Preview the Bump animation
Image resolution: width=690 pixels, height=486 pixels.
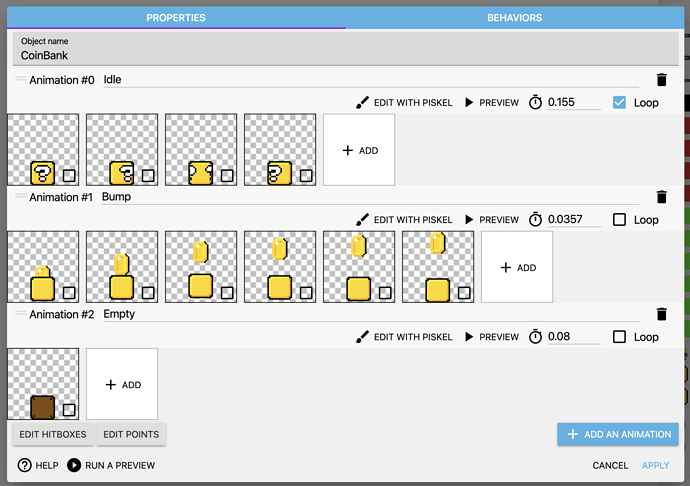pyautogui.click(x=492, y=220)
